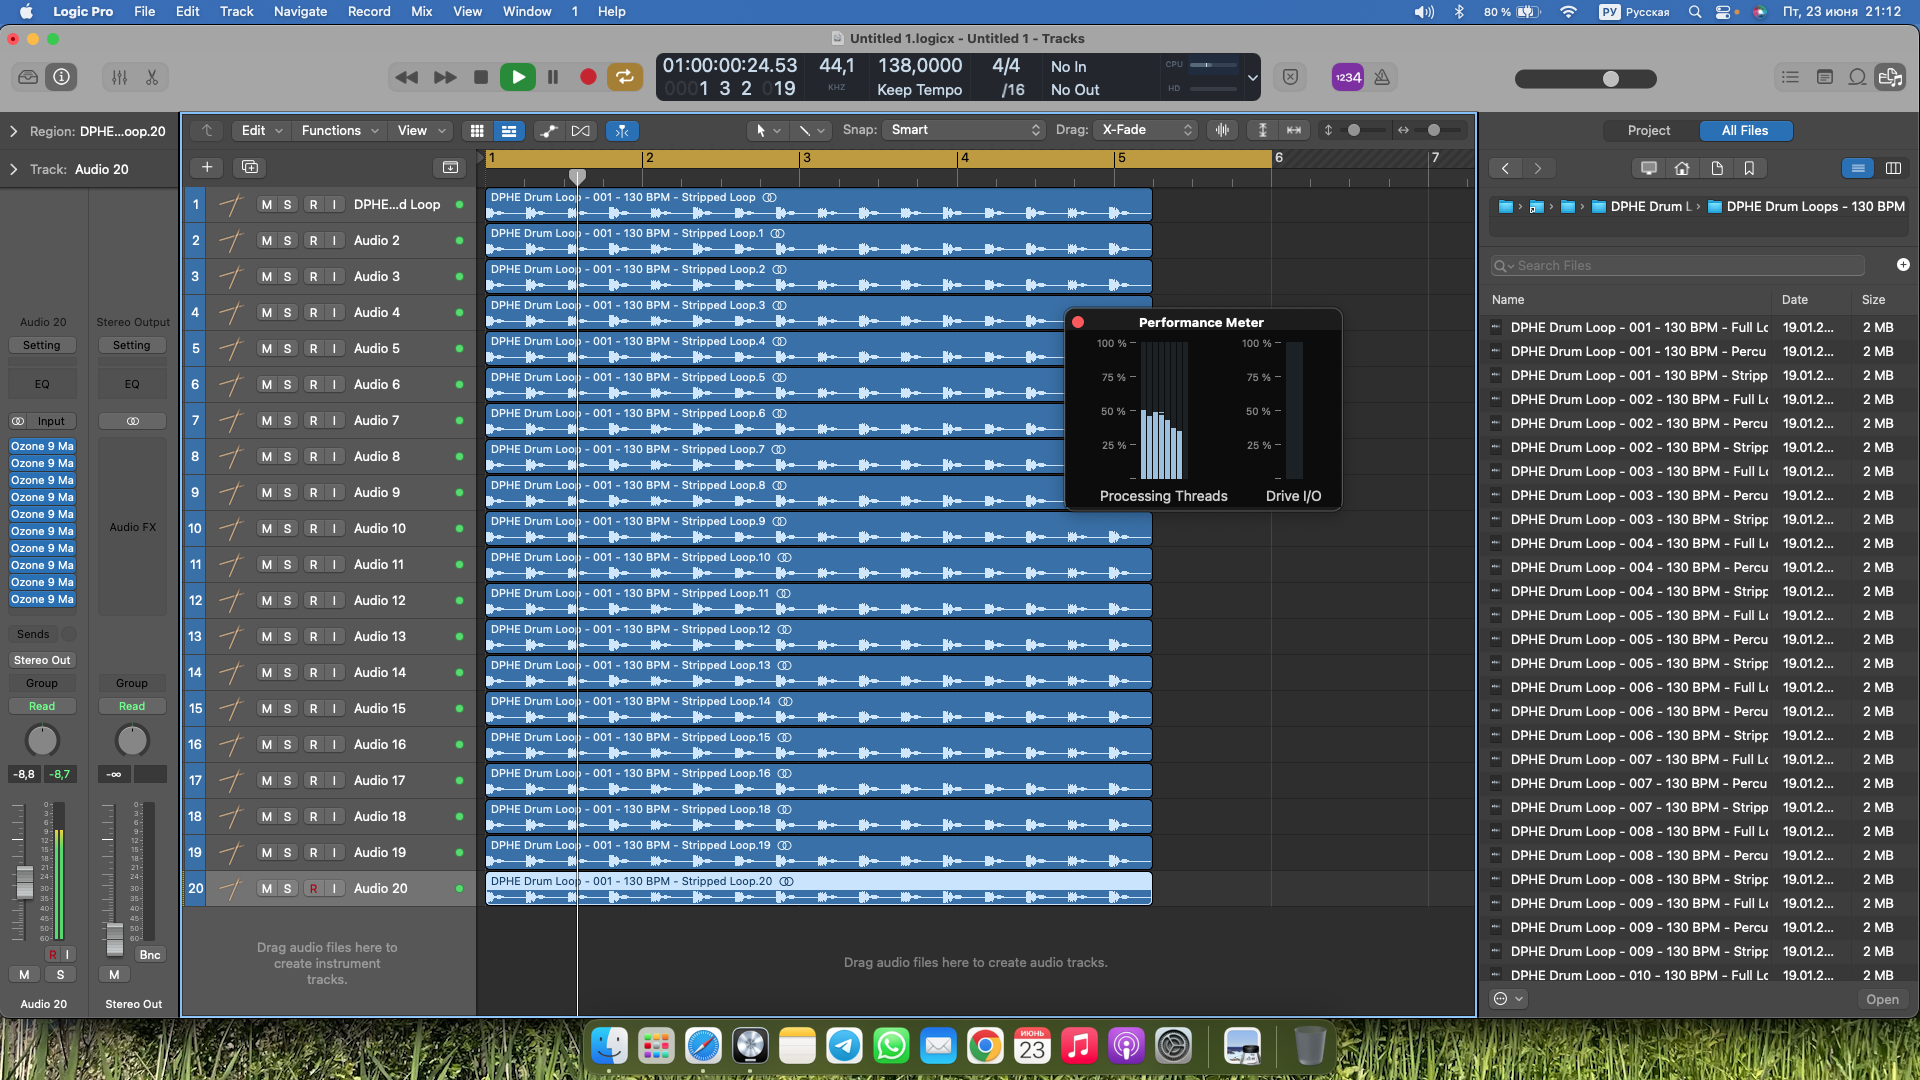Click the Forward transport button
Screen dimensions: 1920x1080
(x=445, y=77)
